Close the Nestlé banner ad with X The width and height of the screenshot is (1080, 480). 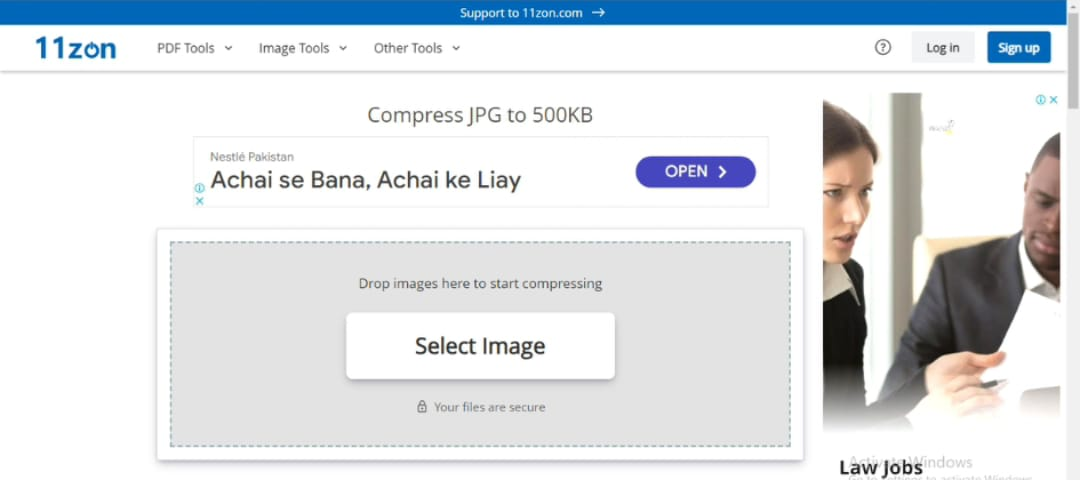(199, 200)
